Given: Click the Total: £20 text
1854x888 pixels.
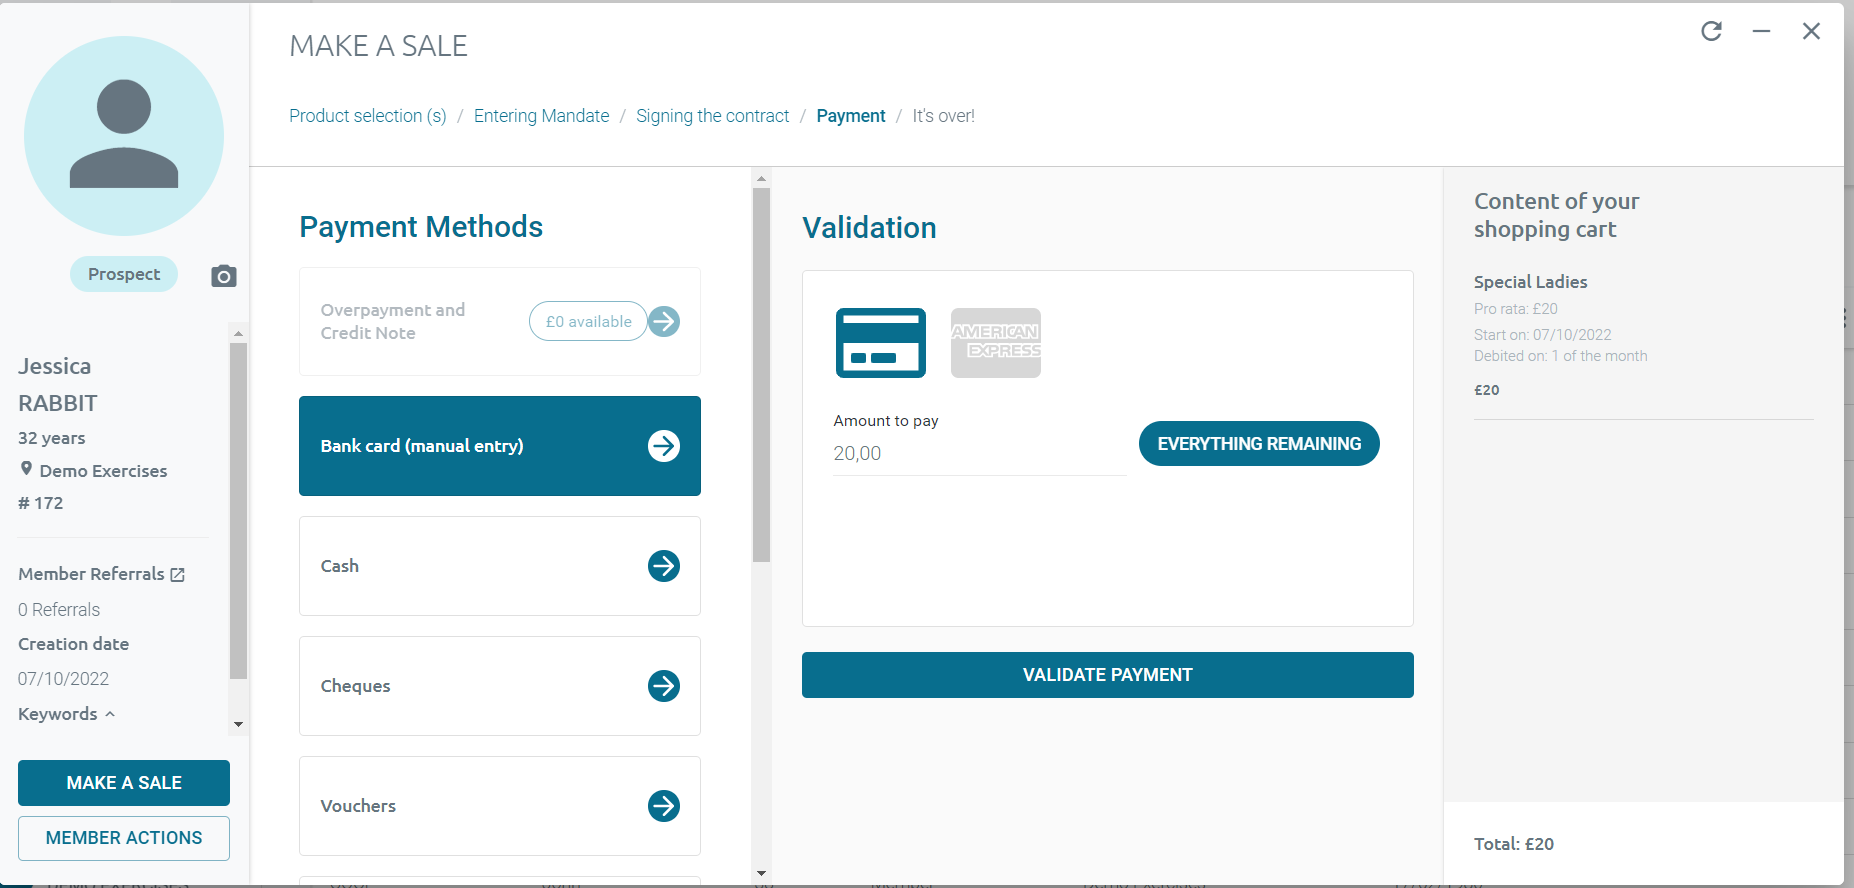Looking at the screenshot, I should point(1514,844).
